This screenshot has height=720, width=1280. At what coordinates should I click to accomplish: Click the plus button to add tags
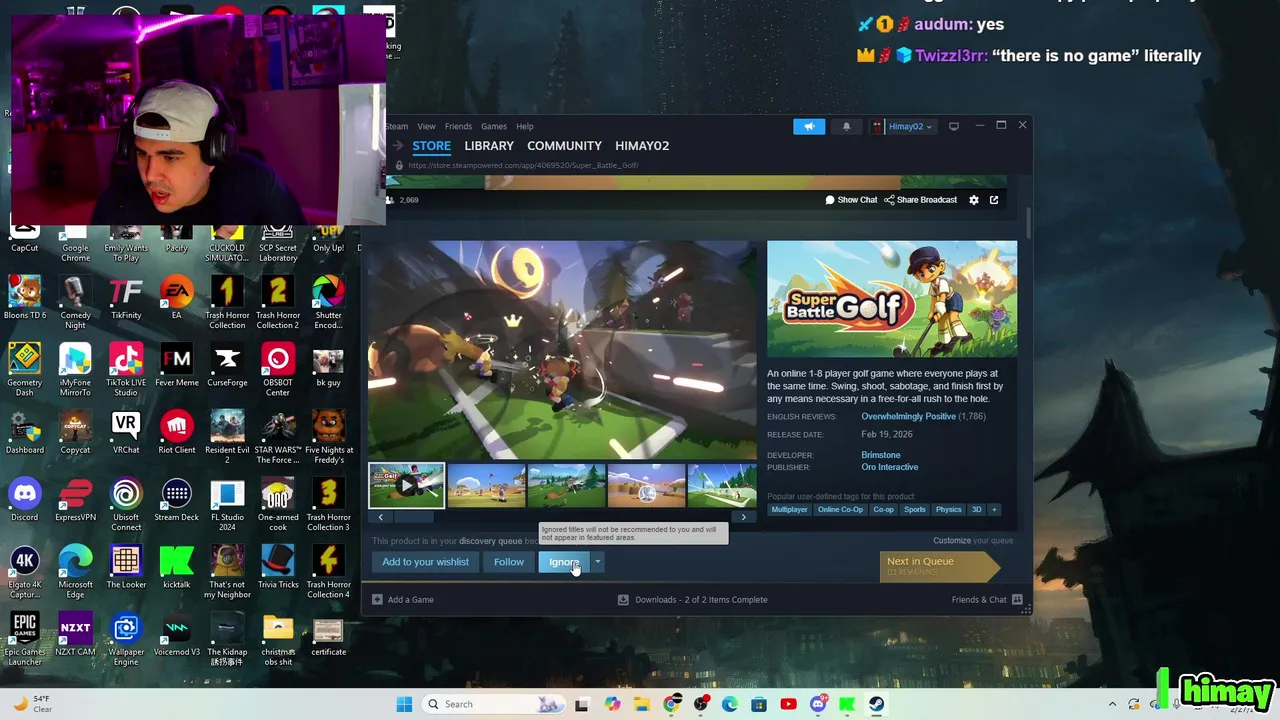point(994,510)
